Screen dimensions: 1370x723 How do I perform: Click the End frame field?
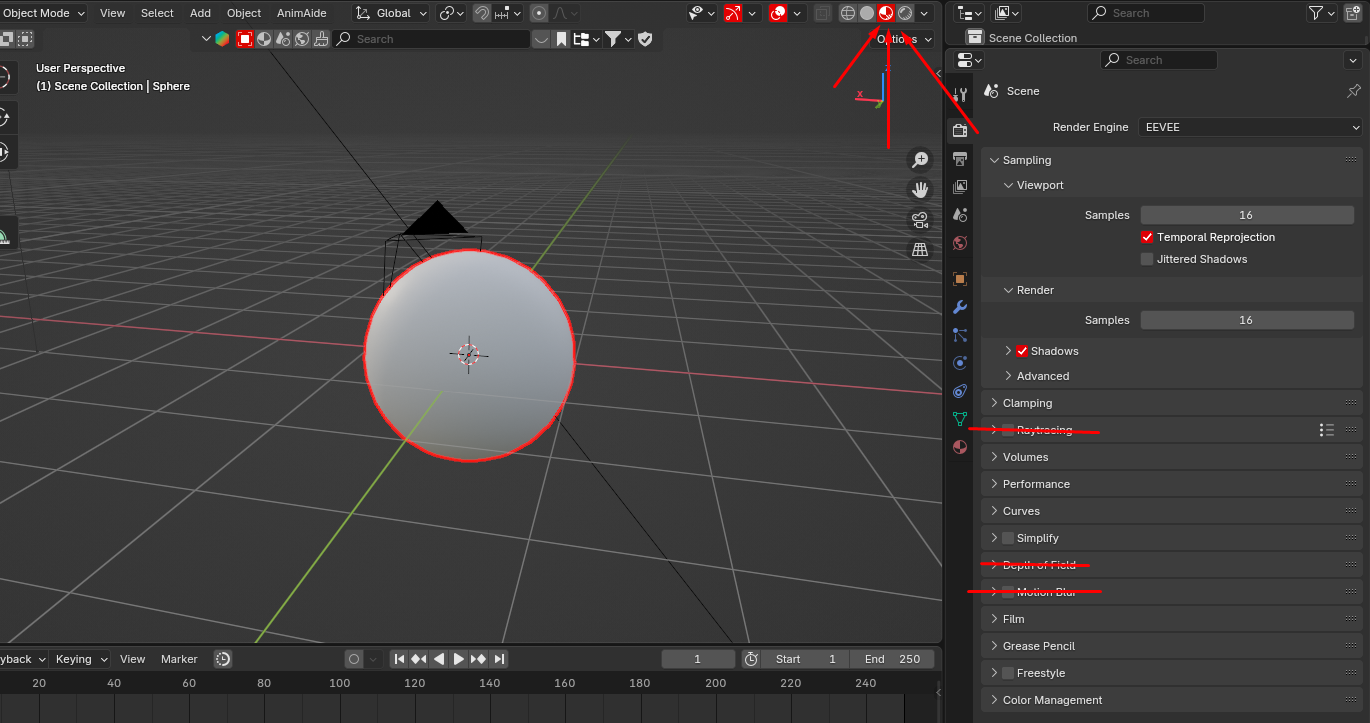coord(892,659)
